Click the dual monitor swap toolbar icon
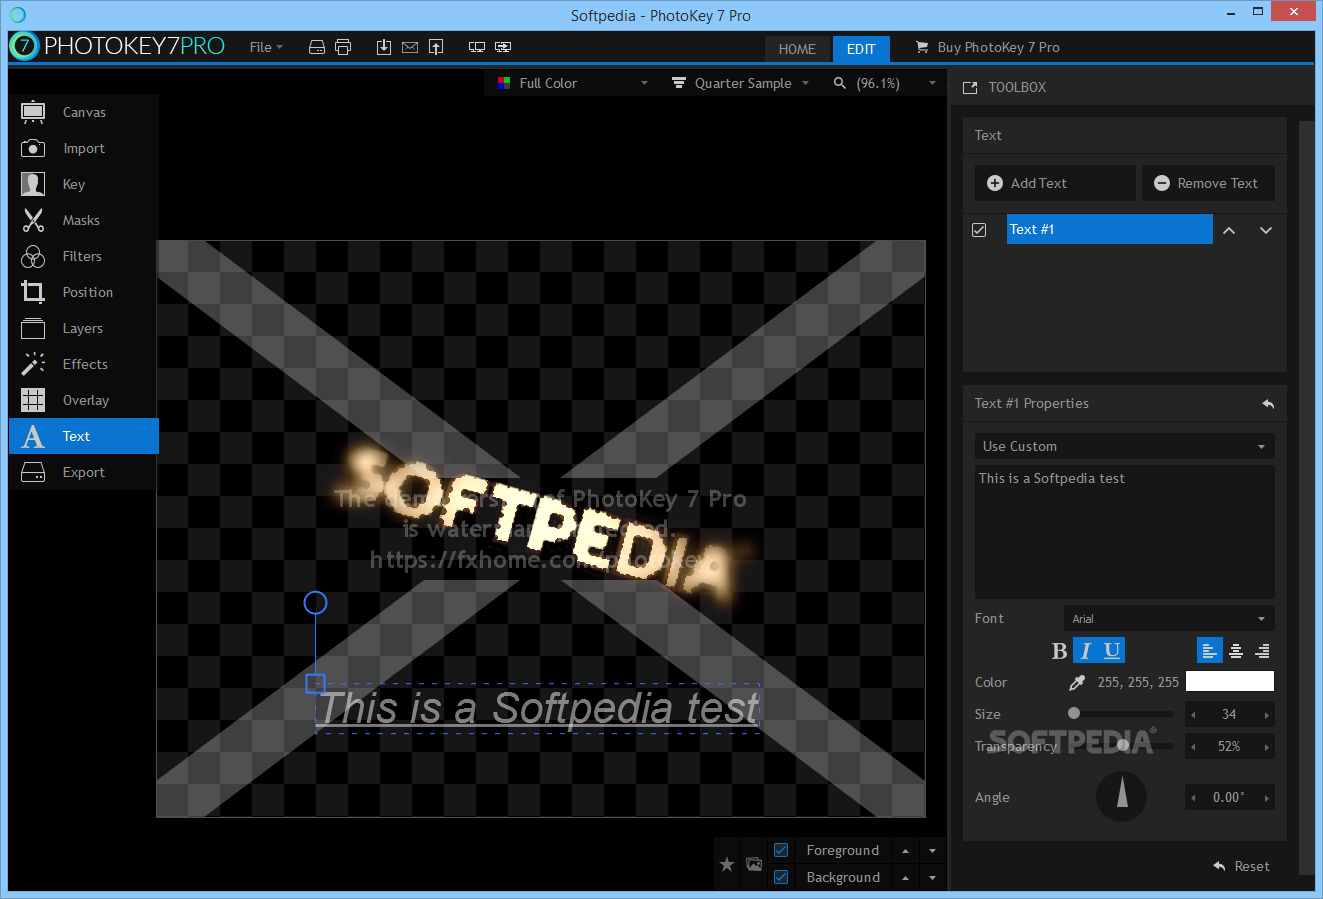Screen dimensions: 1323x899 tap(503, 47)
